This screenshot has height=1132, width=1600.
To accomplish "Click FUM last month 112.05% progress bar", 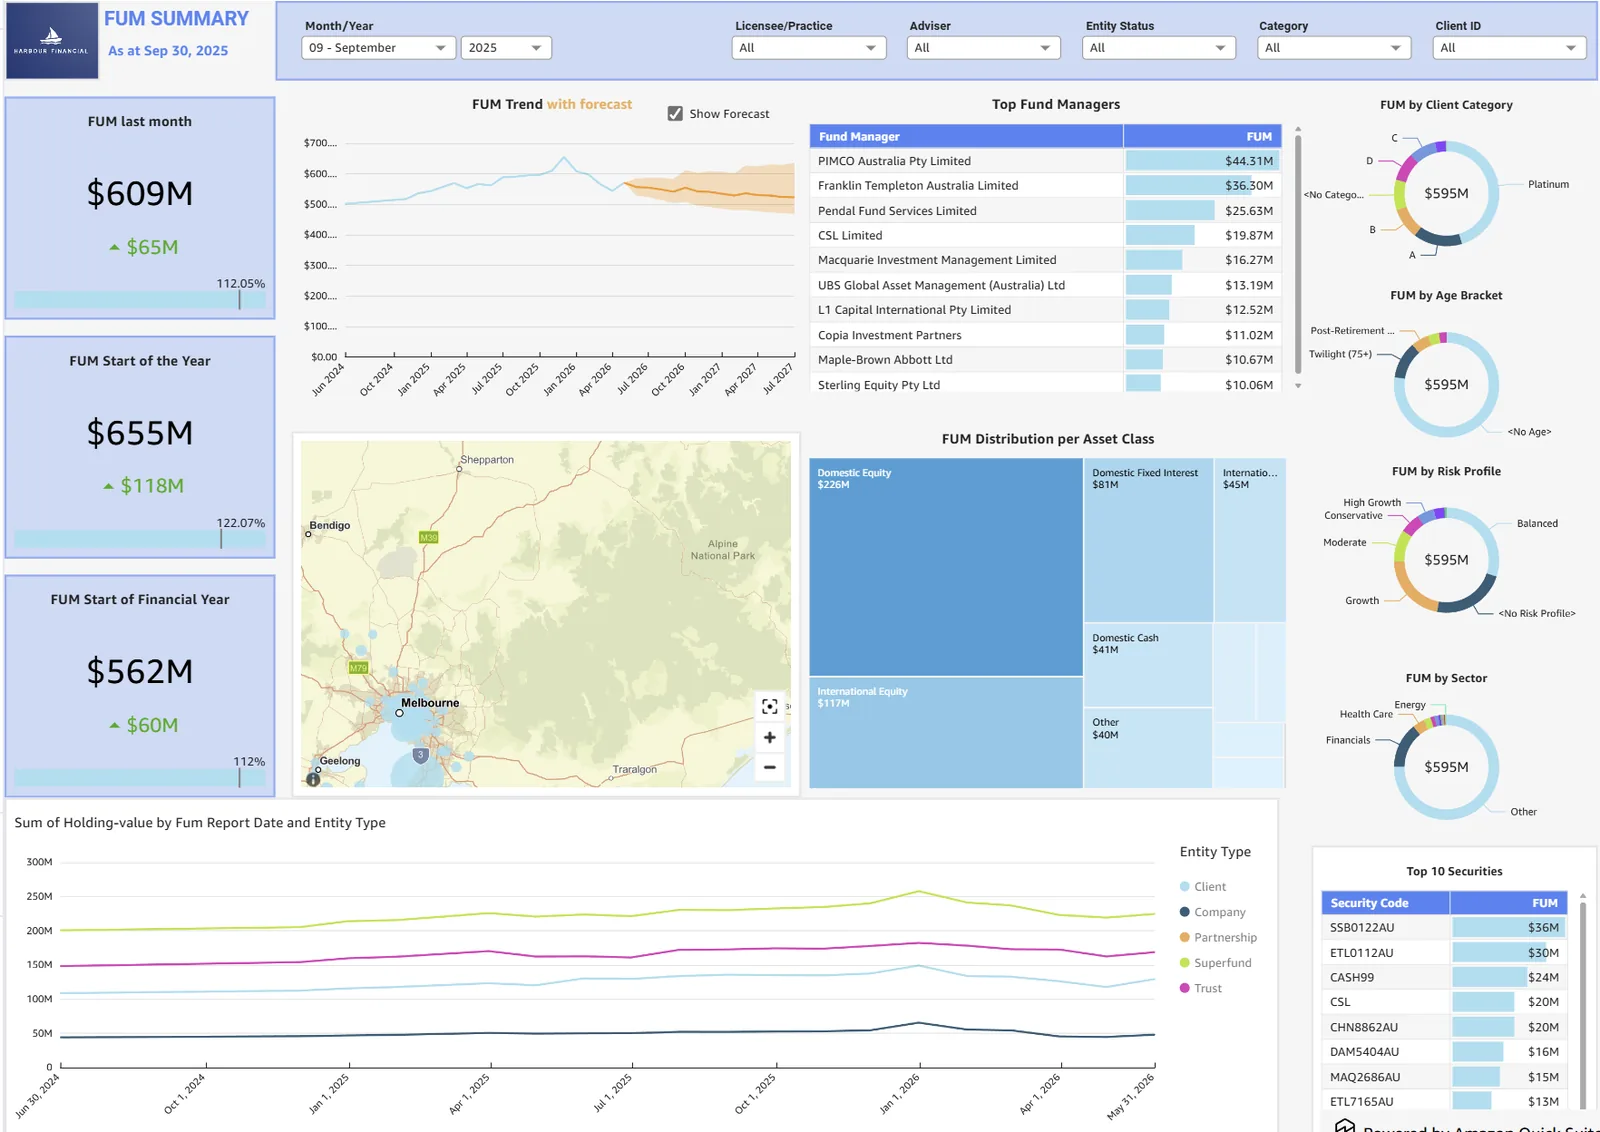I will 140,300.
